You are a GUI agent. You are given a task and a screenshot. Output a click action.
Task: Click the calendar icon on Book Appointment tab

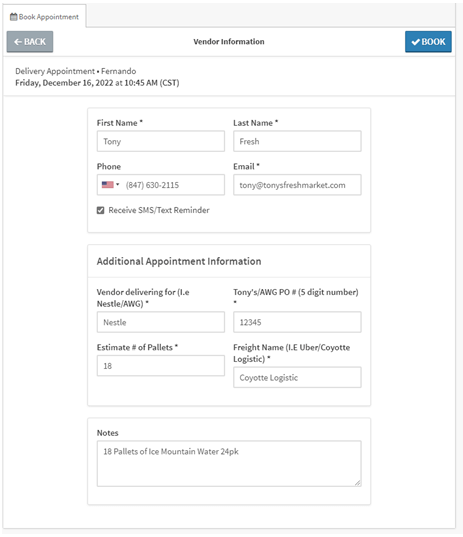13,17
